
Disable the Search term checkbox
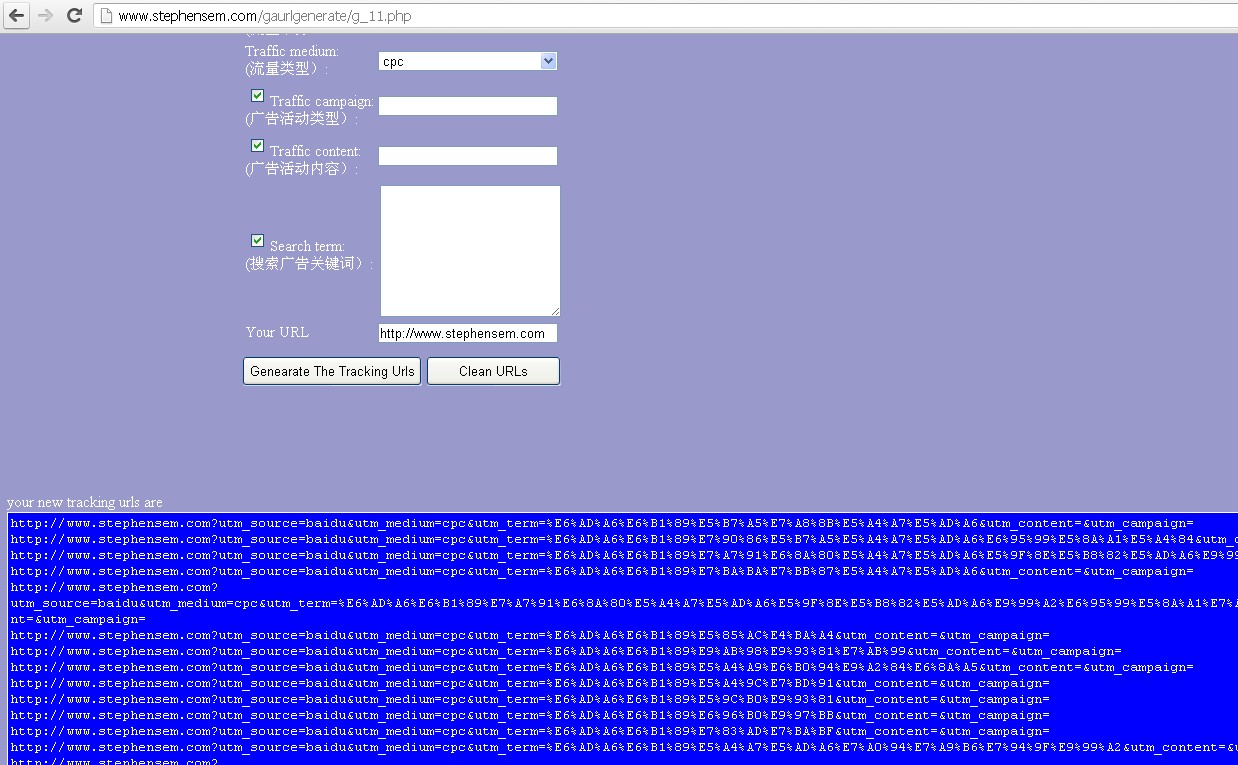coord(257,241)
